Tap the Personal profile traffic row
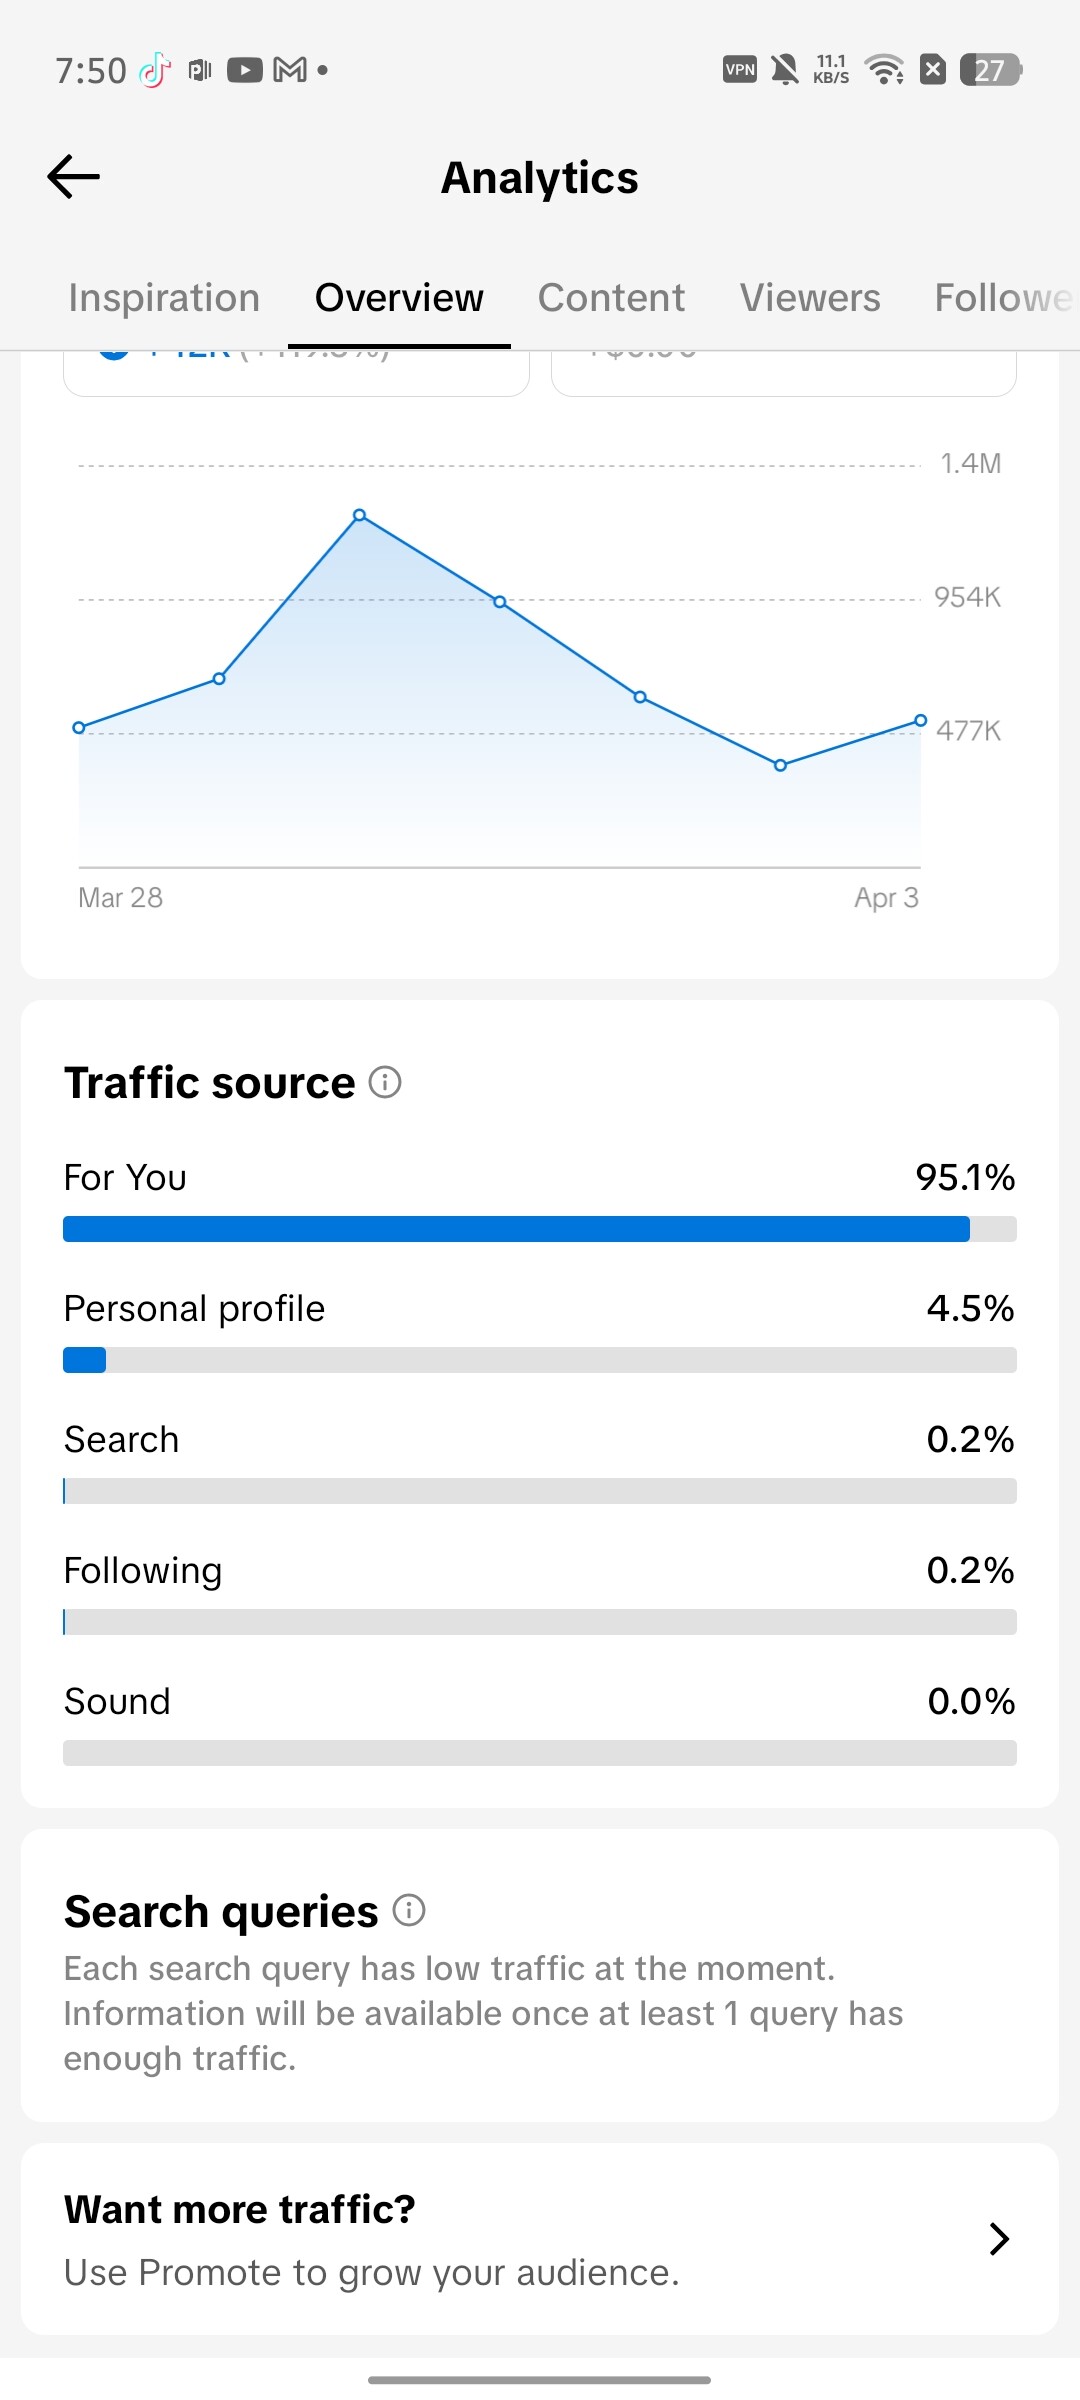This screenshot has height=2400, width=1080. pos(540,1330)
